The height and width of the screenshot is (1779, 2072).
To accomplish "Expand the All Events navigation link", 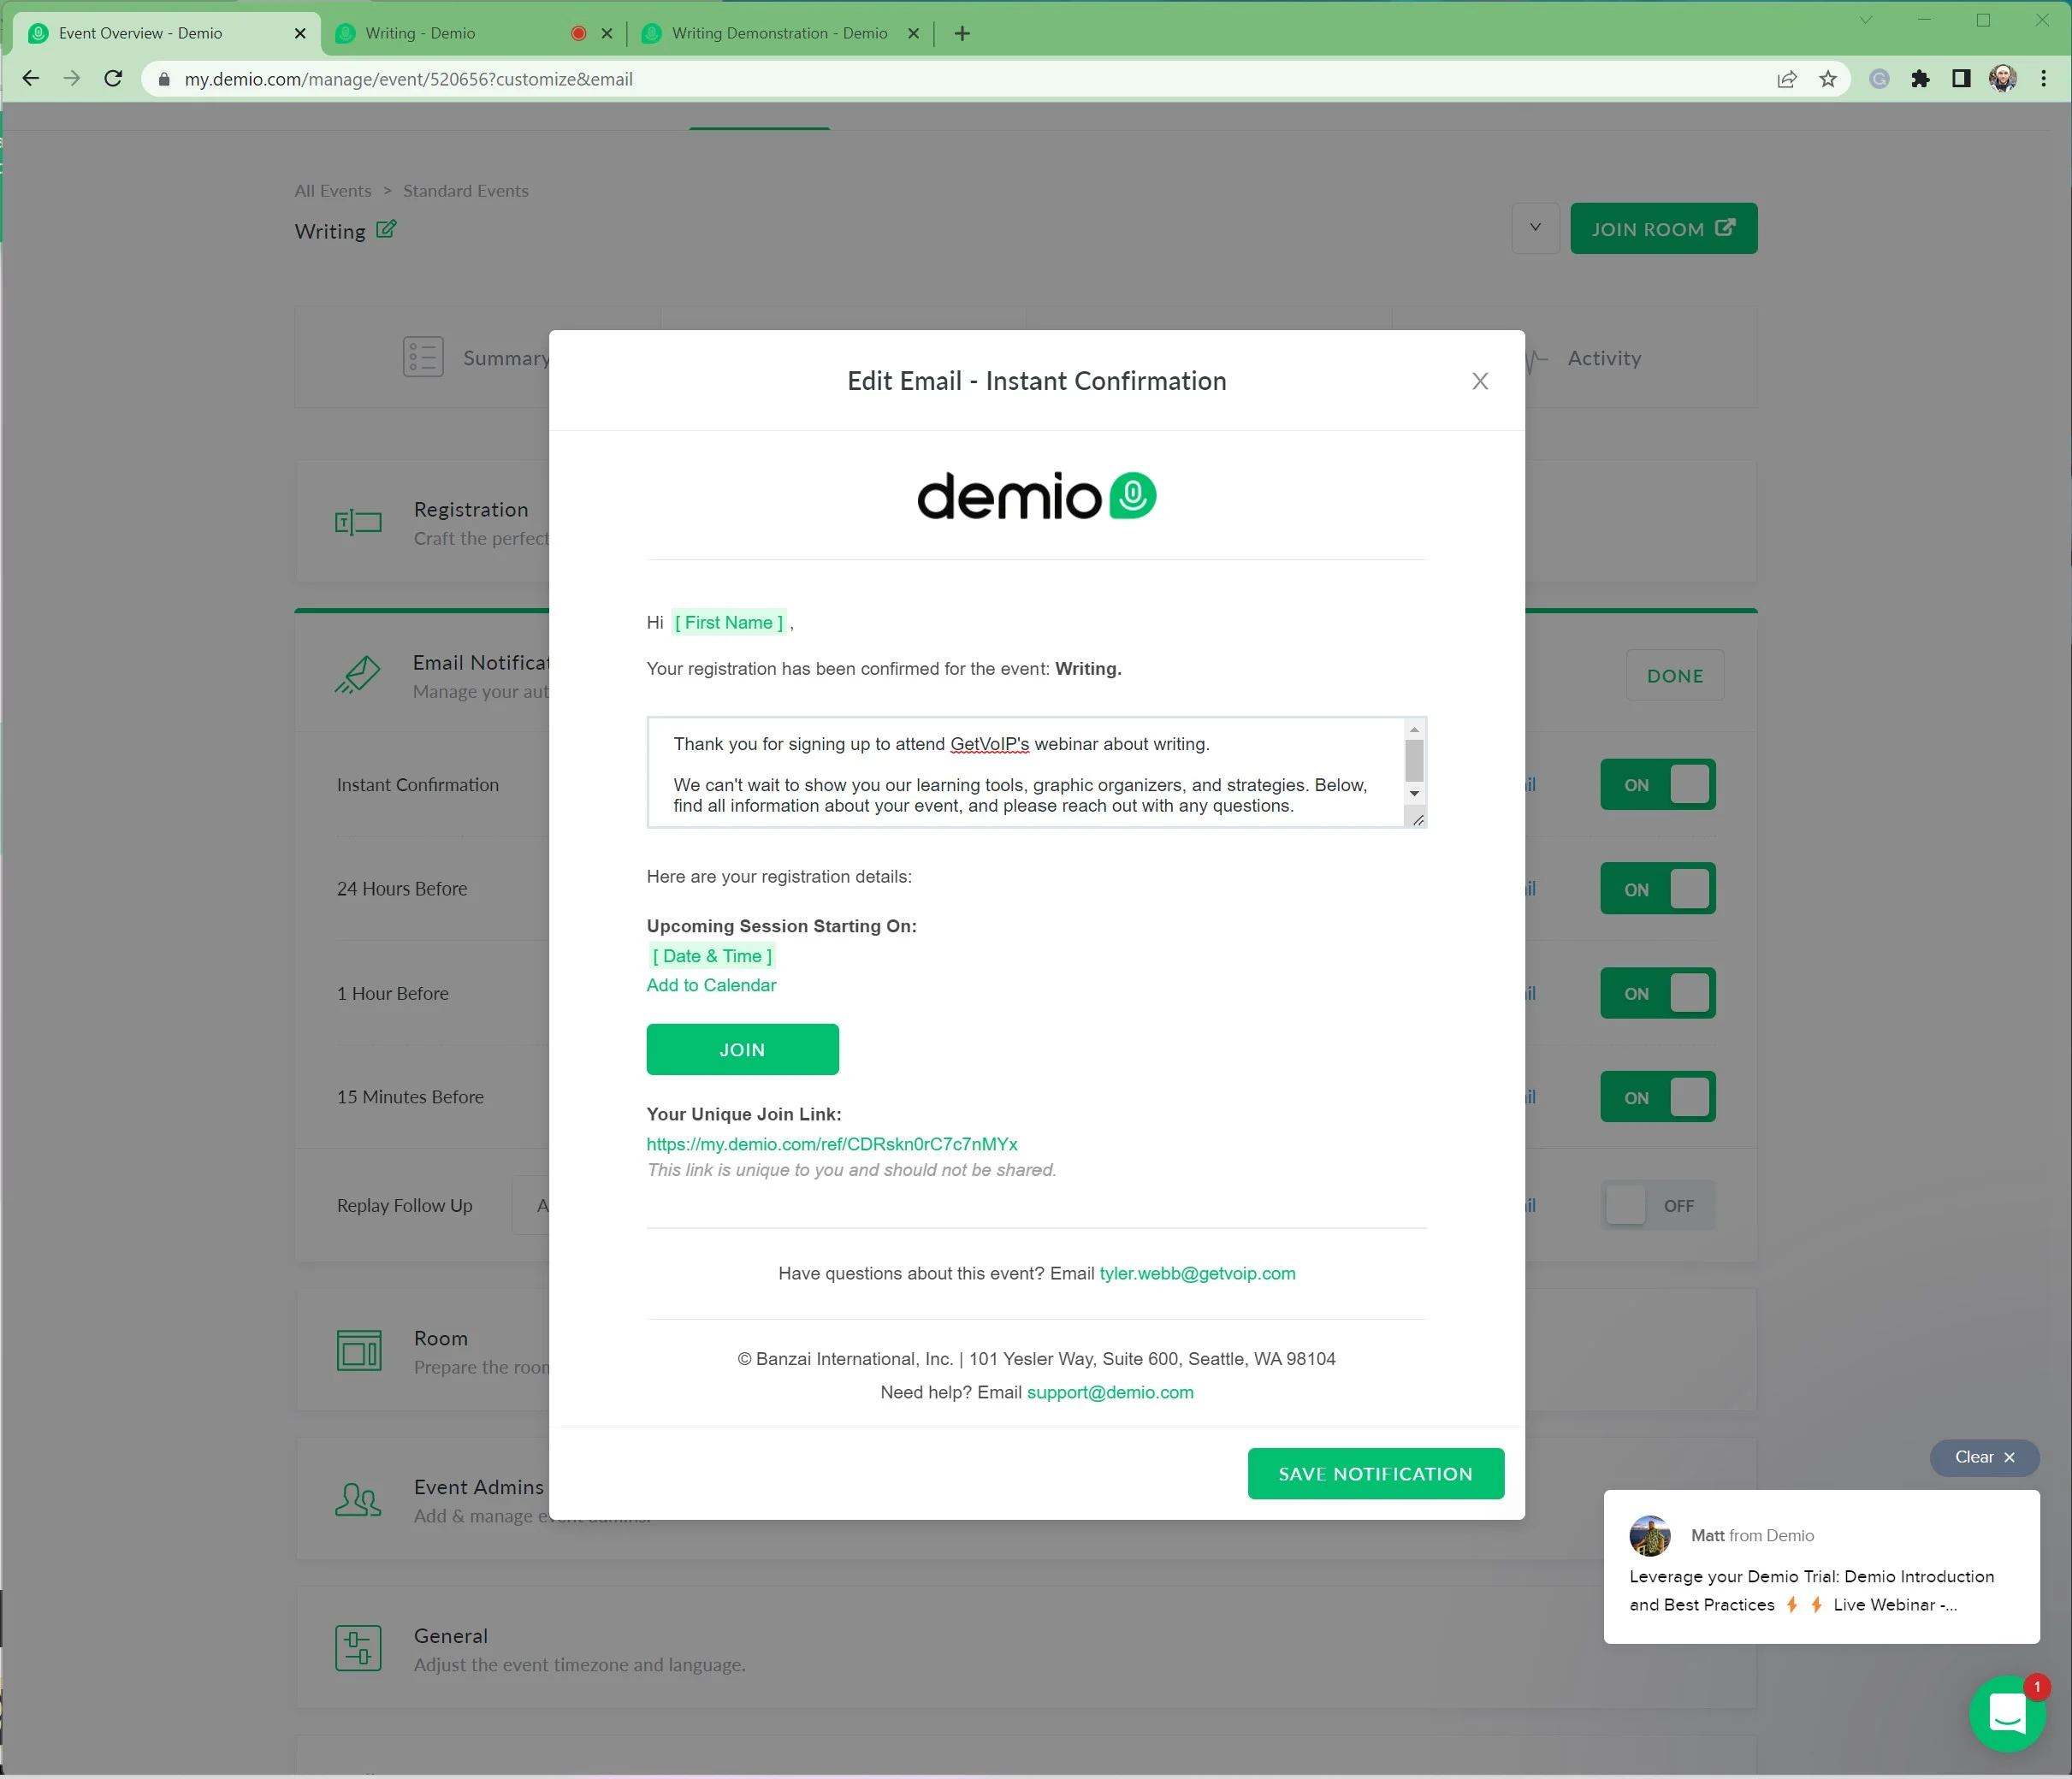I will [333, 190].
